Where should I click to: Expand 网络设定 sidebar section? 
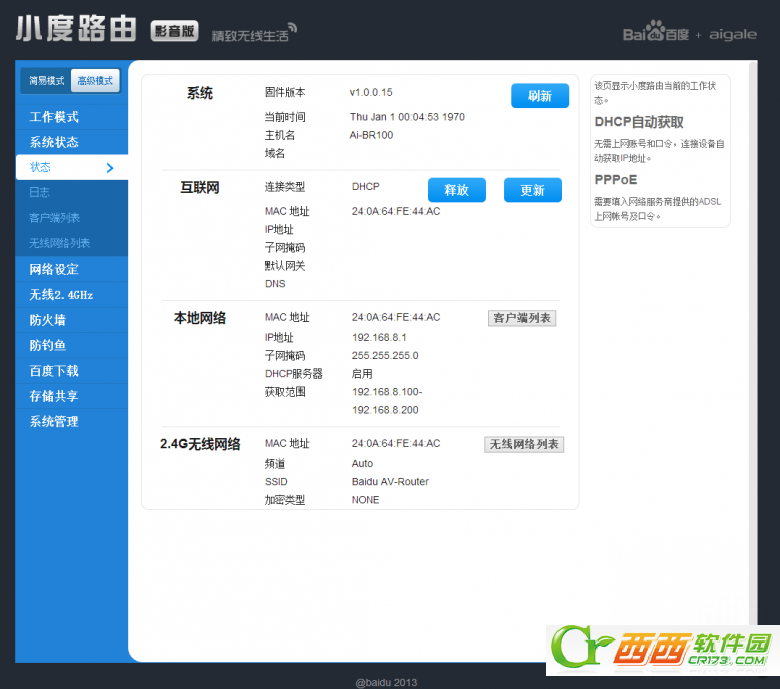(x=72, y=269)
